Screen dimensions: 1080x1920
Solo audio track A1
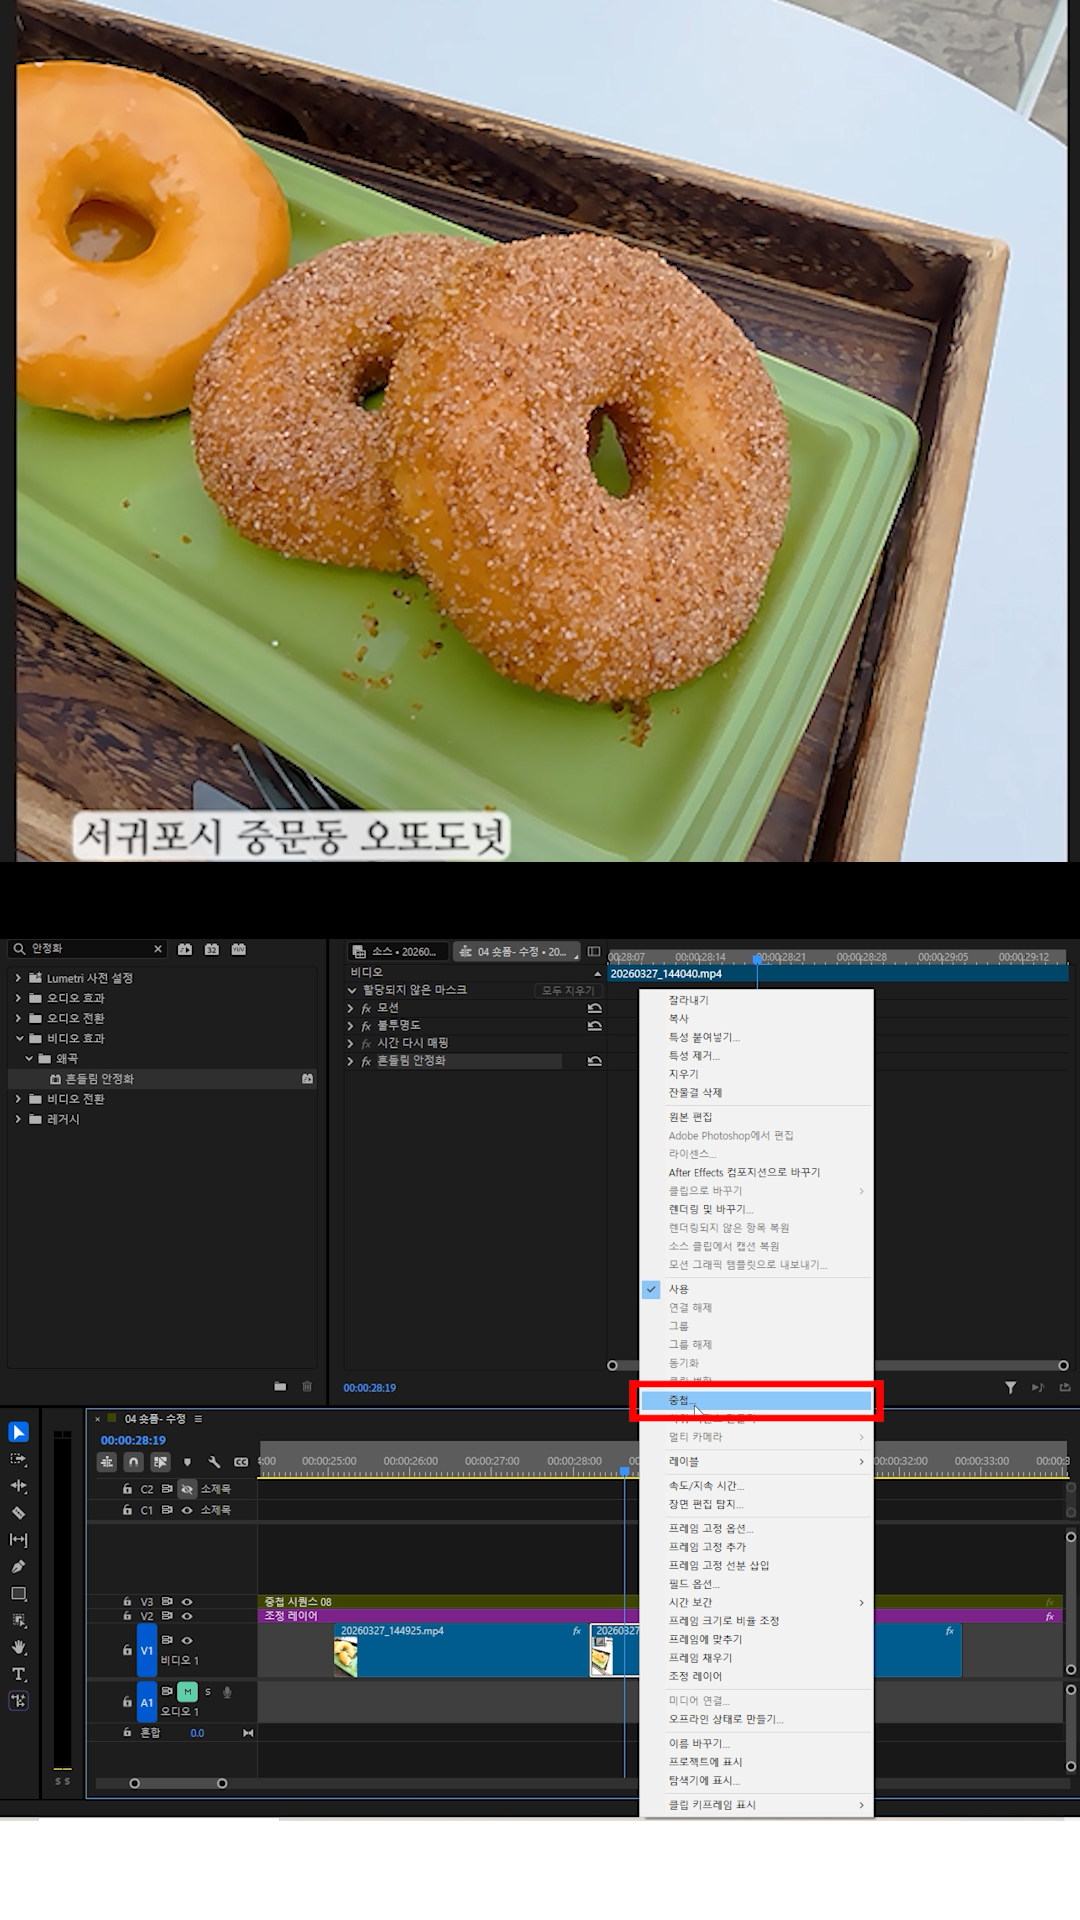coord(207,1692)
